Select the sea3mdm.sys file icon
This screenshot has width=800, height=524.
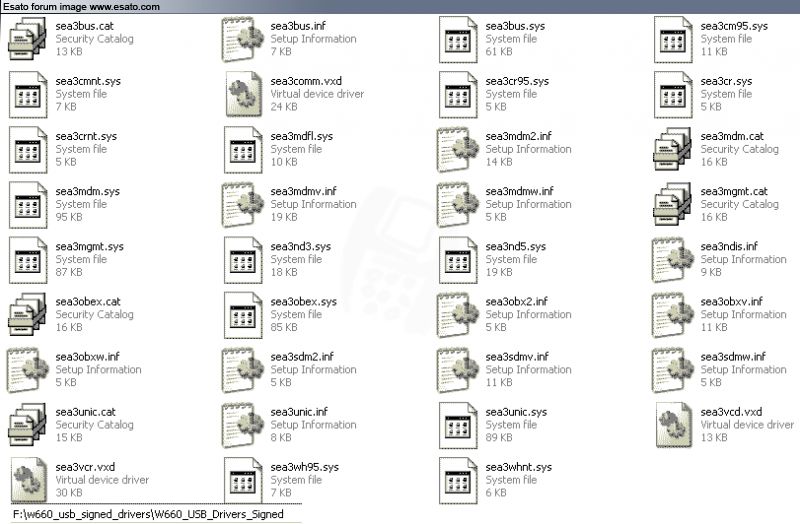(28, 205)
